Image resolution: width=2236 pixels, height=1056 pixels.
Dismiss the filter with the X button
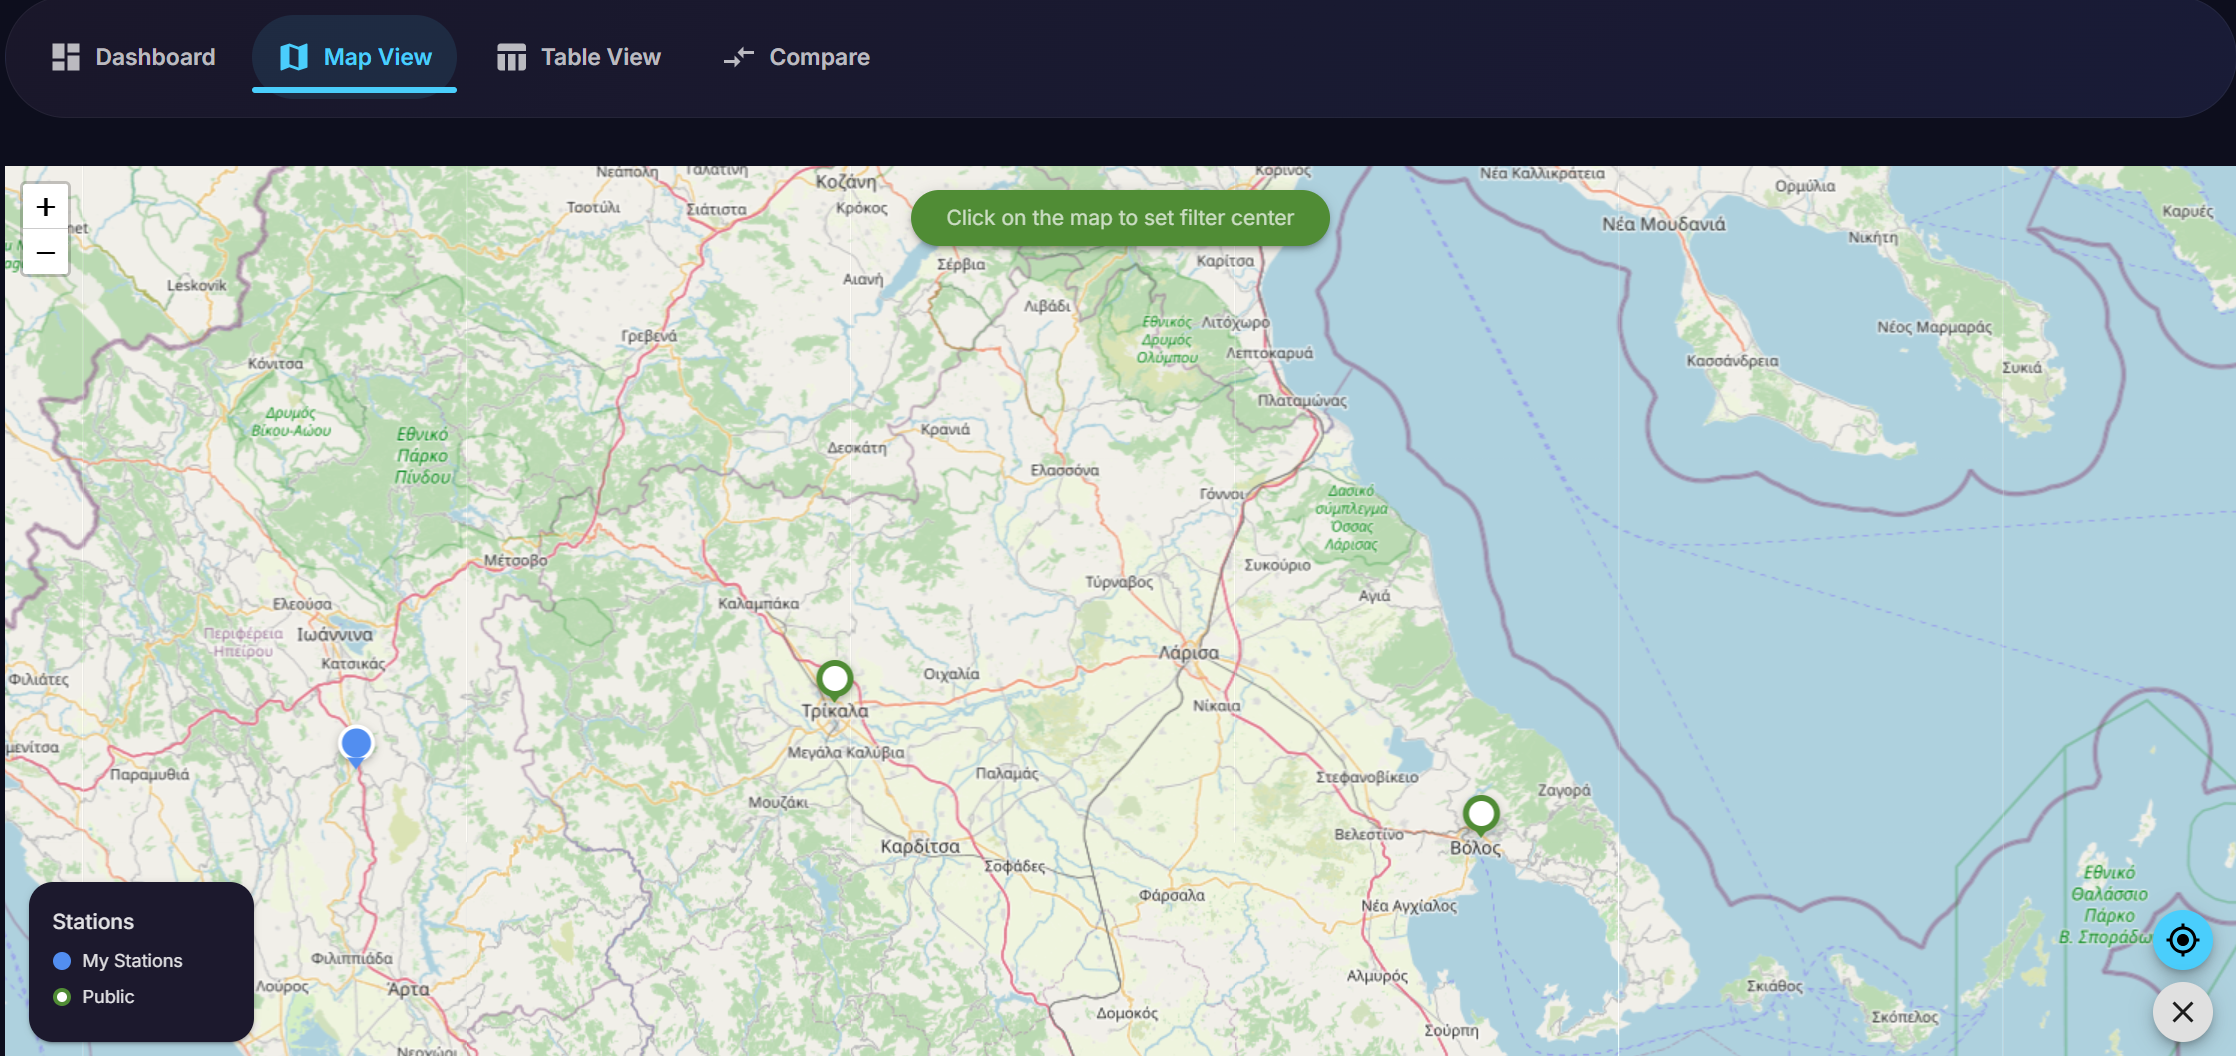[2182, 1012]
